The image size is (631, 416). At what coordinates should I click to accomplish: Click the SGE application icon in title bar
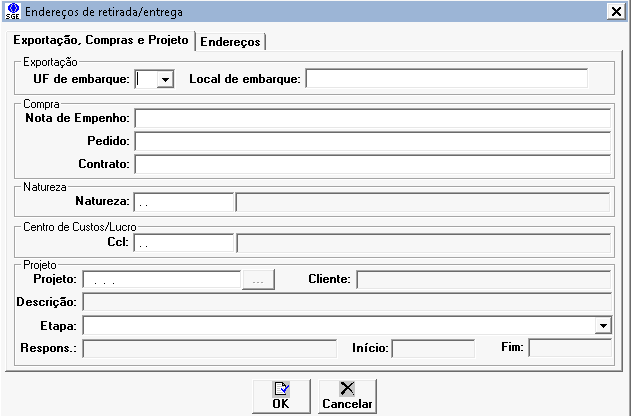point(11,10)
